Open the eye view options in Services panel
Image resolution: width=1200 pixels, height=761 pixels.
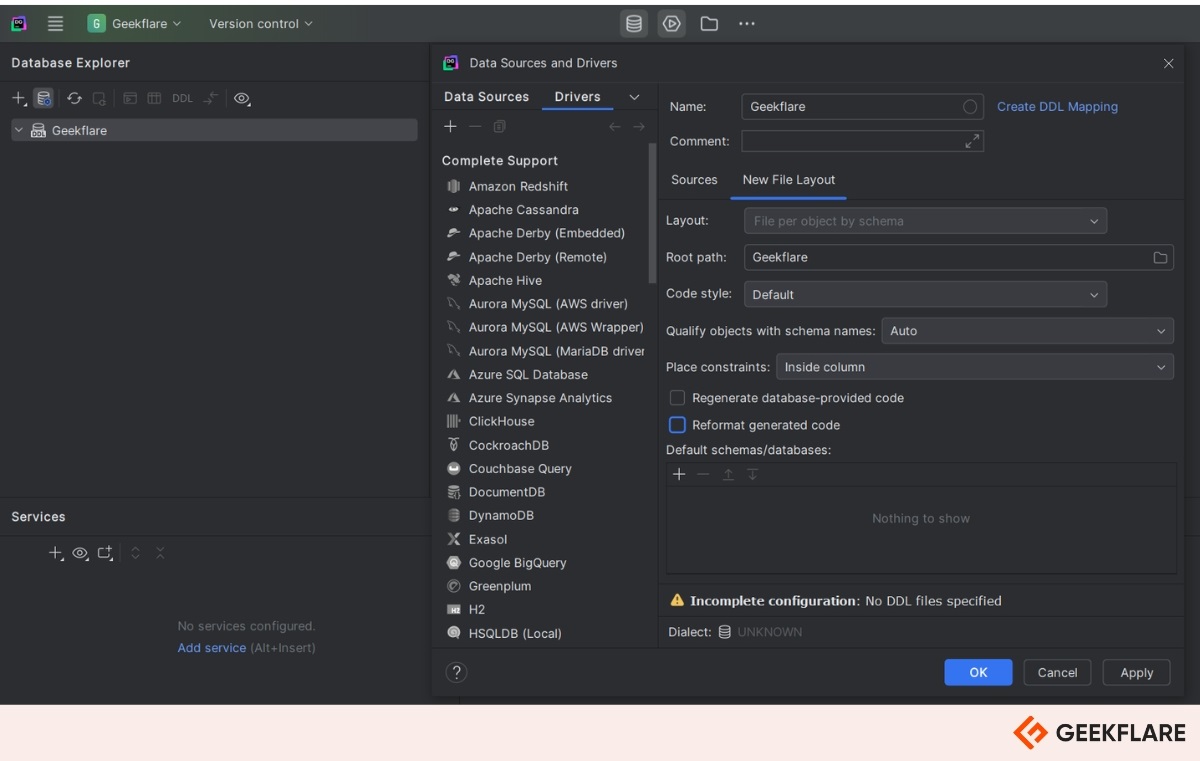point(81,552)
